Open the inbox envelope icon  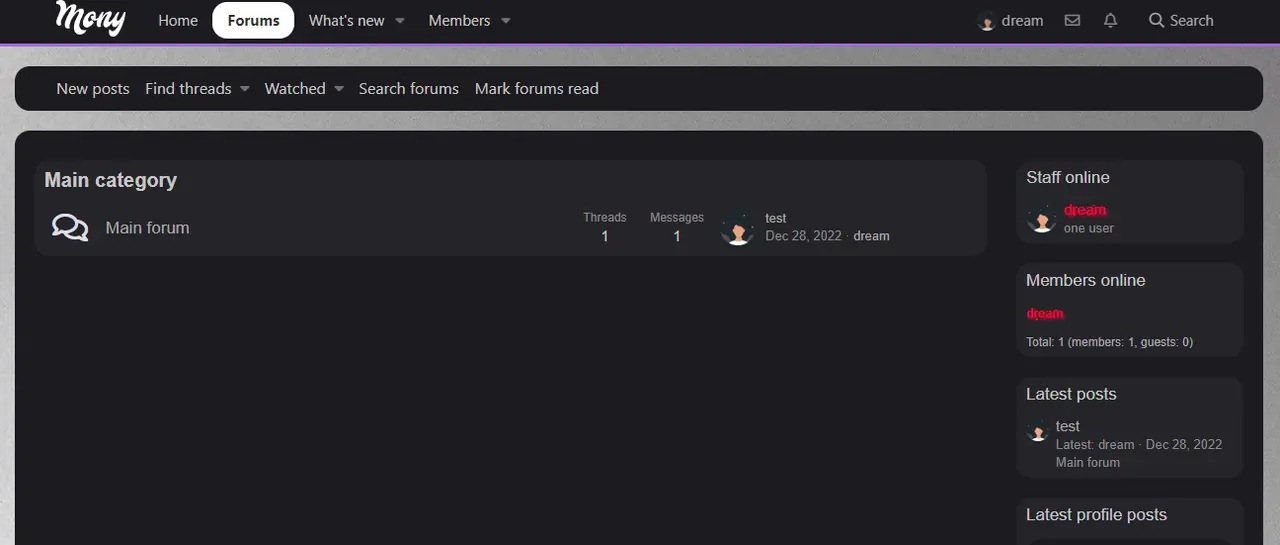1072,20
